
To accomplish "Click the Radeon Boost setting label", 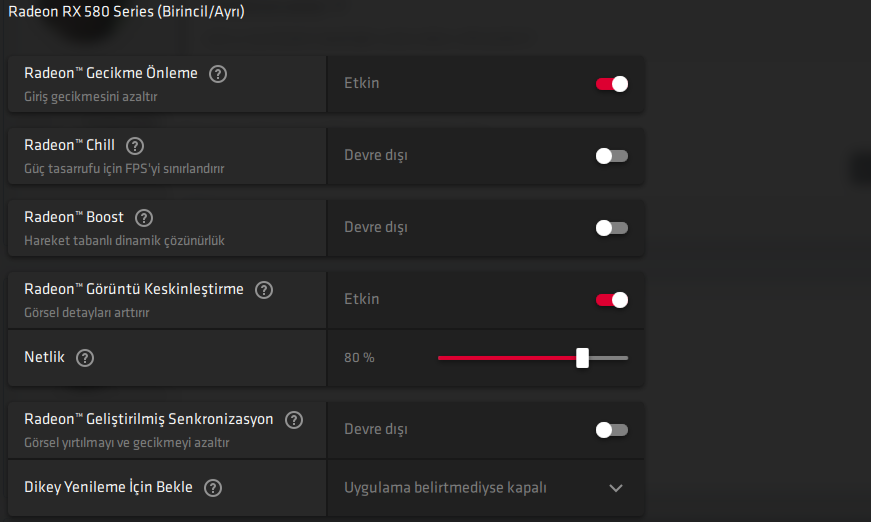I will coord(74,217).
